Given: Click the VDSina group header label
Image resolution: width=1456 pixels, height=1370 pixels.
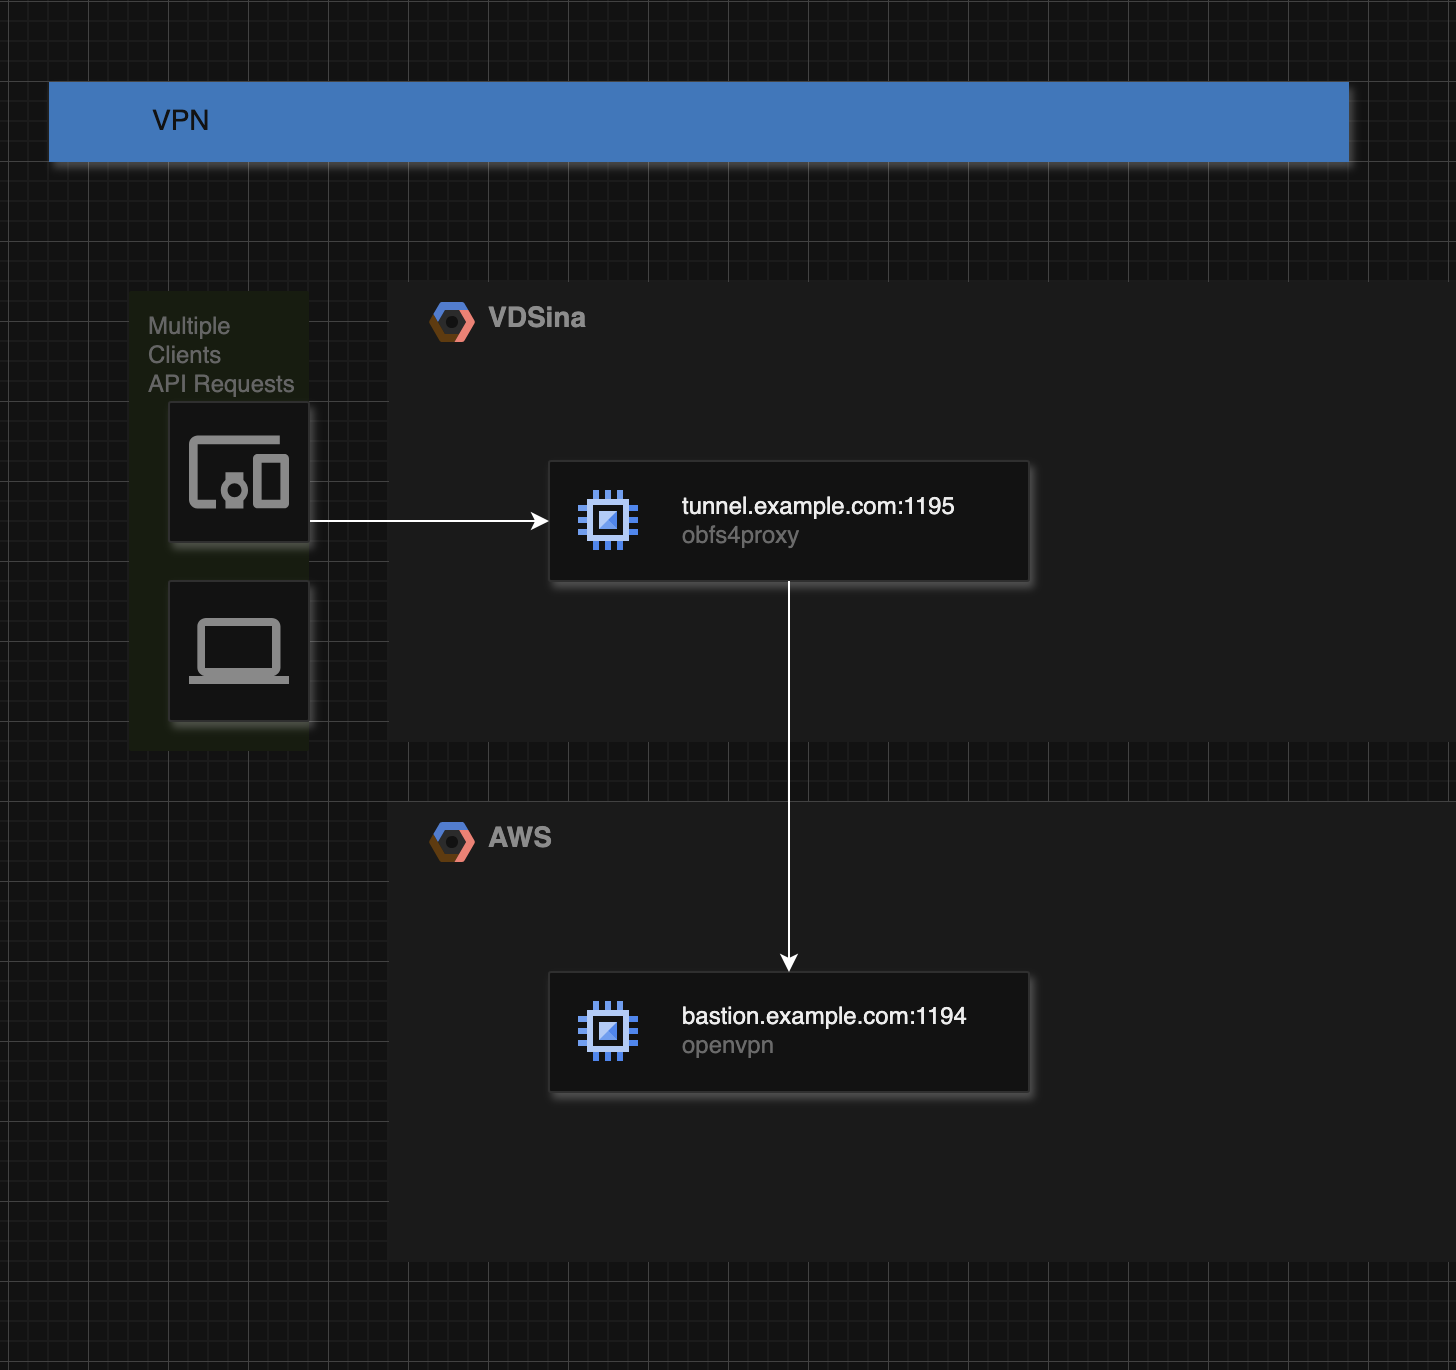Looking at the screenshot, I should (x=537, y=319).
